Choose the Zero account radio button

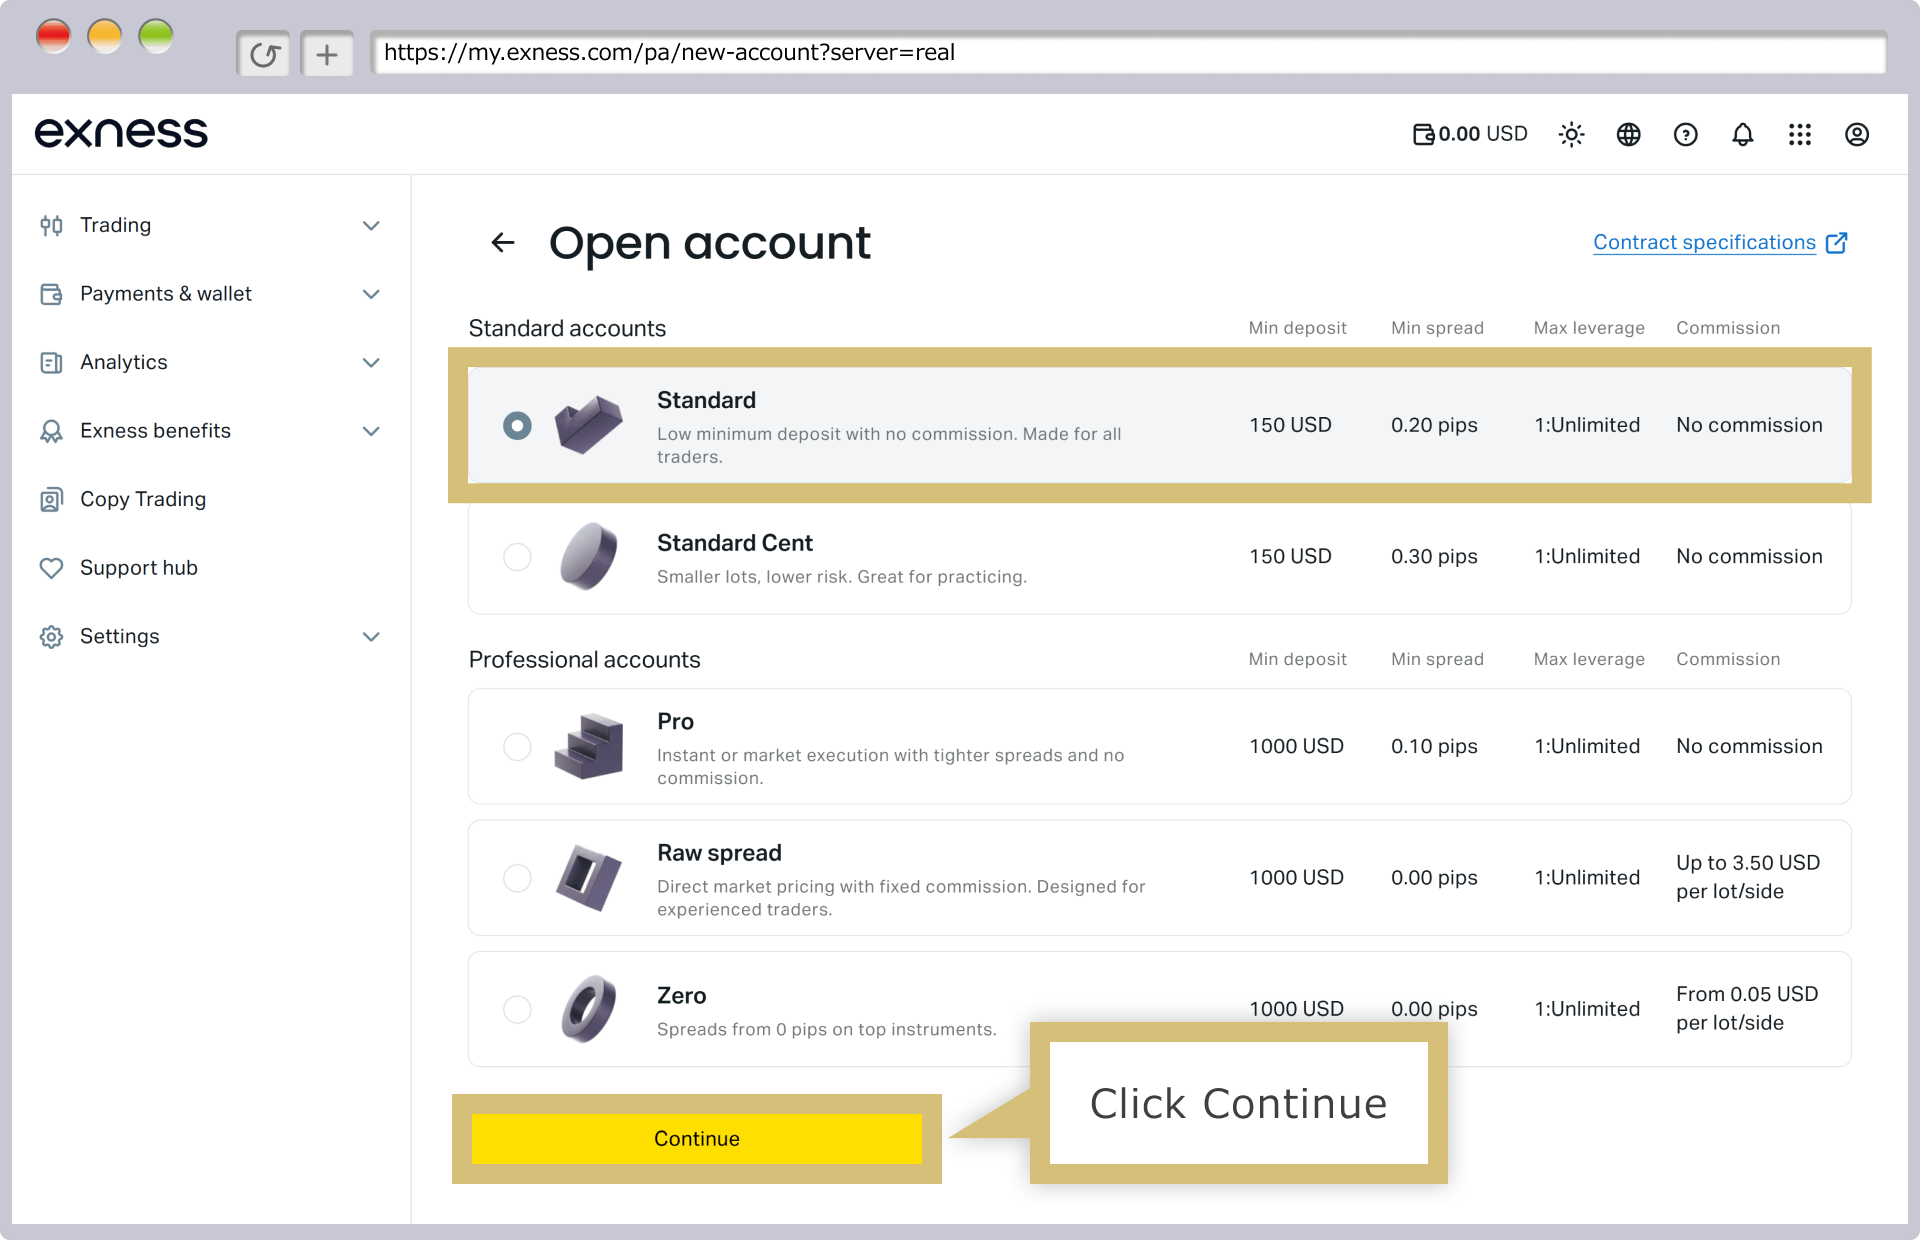point(517,1009)
